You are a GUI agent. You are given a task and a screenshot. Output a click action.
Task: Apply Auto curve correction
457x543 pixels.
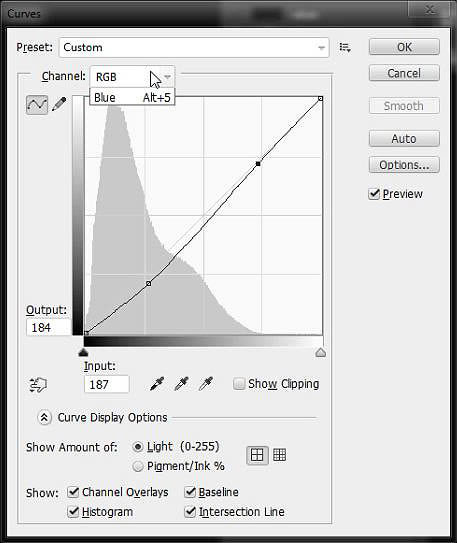click(x=404, y=139)
